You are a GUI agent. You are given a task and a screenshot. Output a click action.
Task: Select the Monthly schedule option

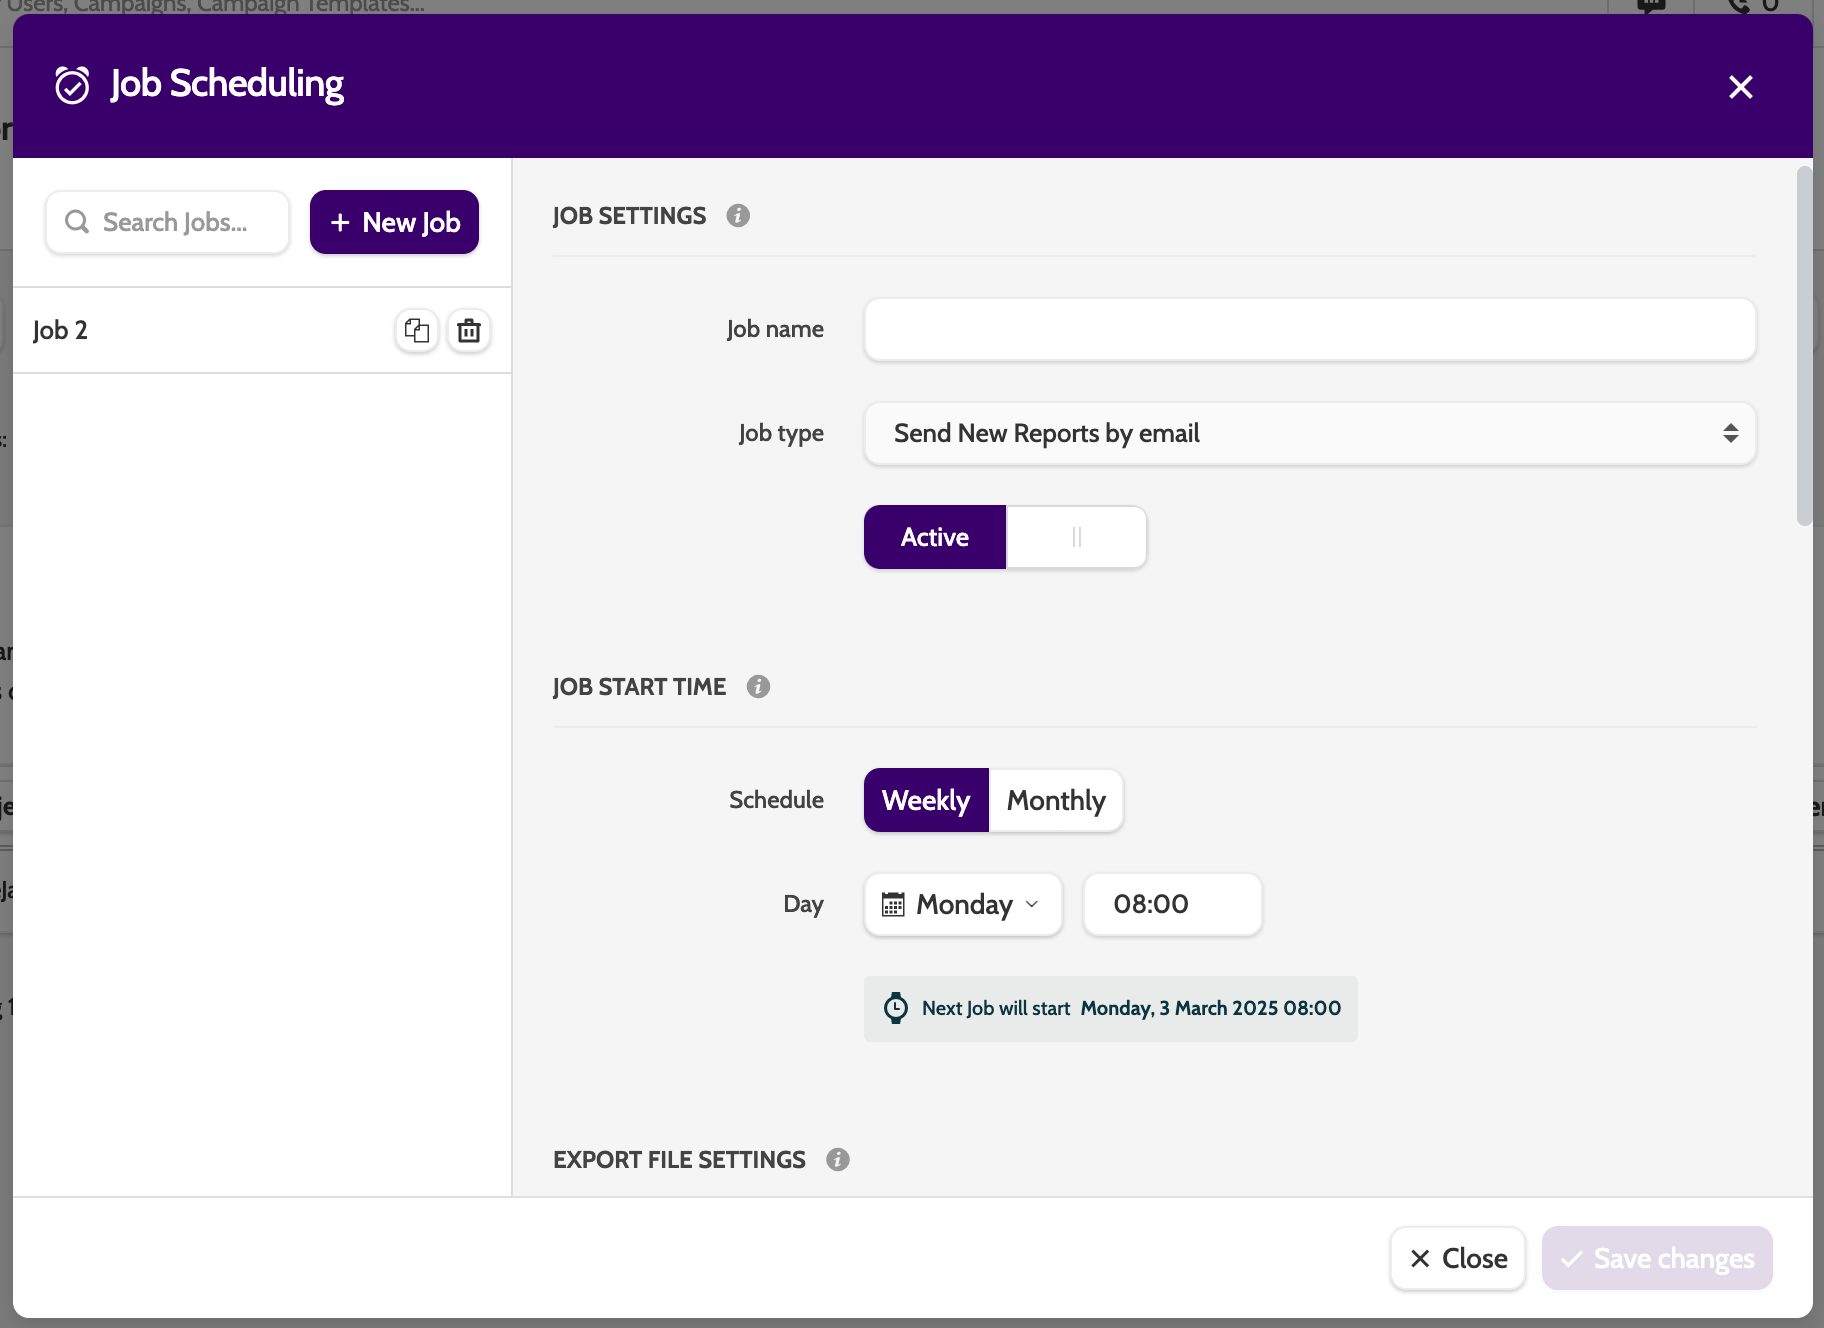pos(1056,800)
